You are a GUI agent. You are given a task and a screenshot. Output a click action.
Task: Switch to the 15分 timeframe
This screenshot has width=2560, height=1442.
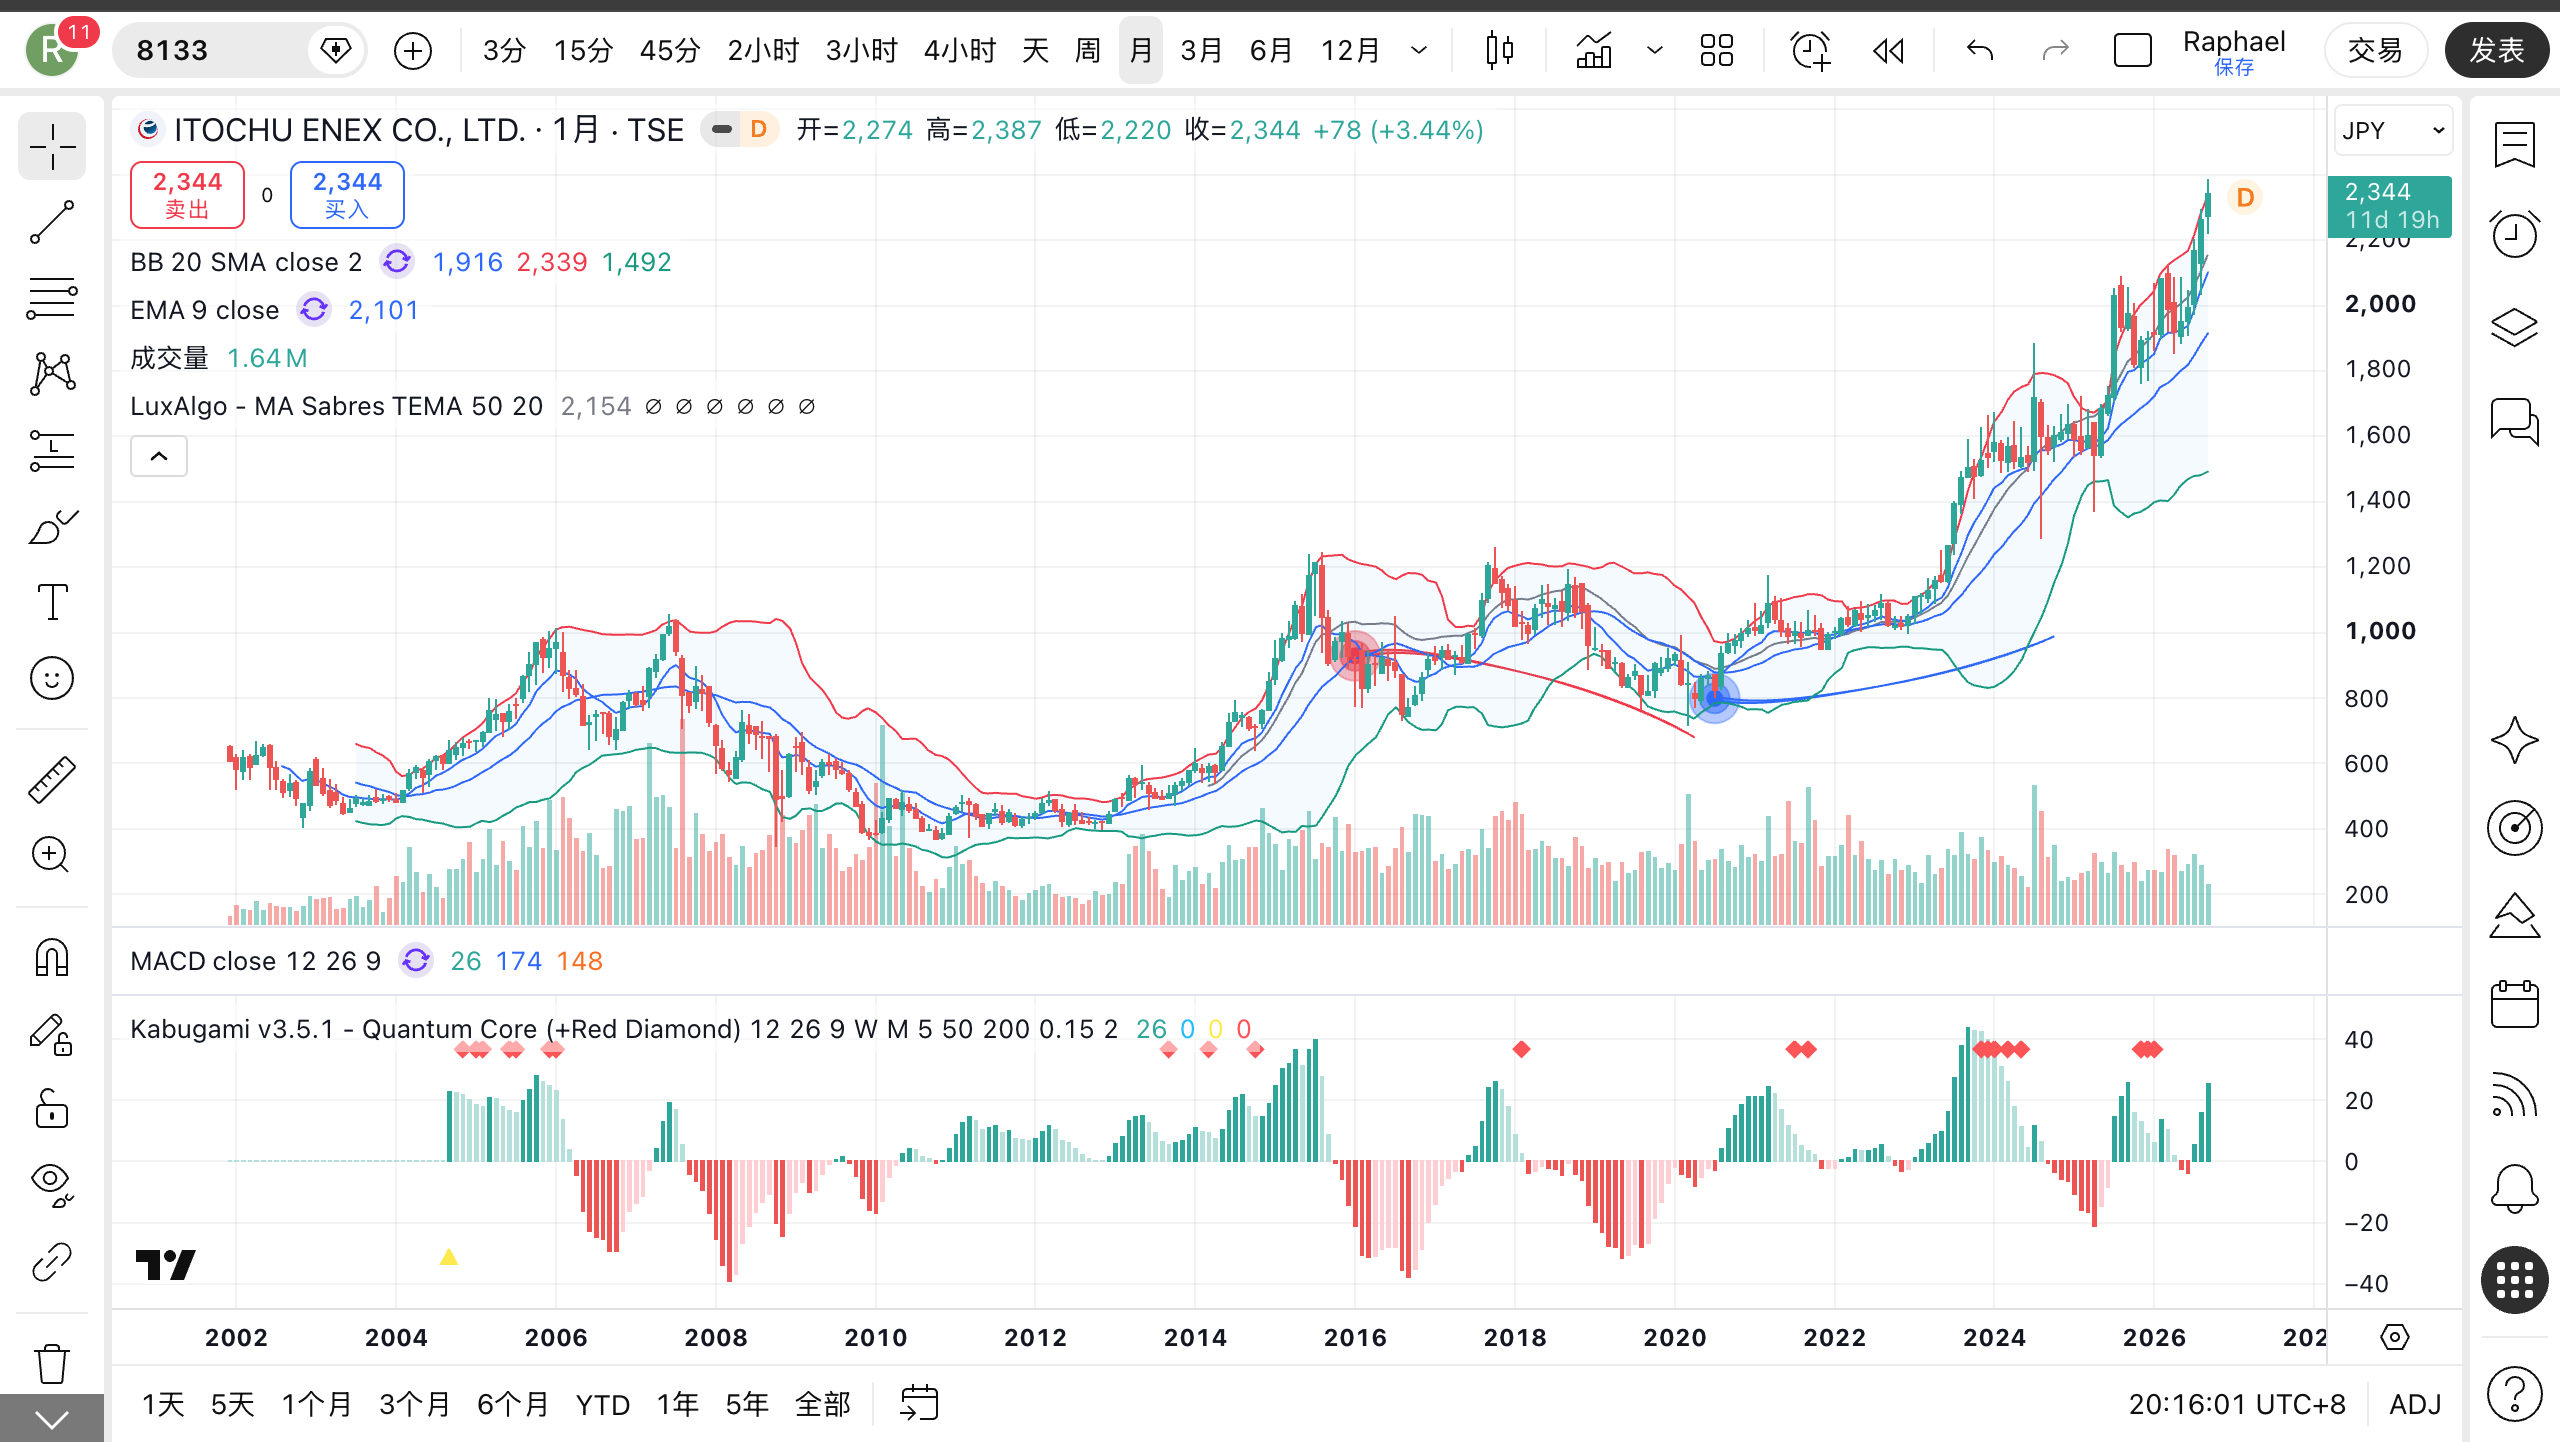(x=583, y=50)
